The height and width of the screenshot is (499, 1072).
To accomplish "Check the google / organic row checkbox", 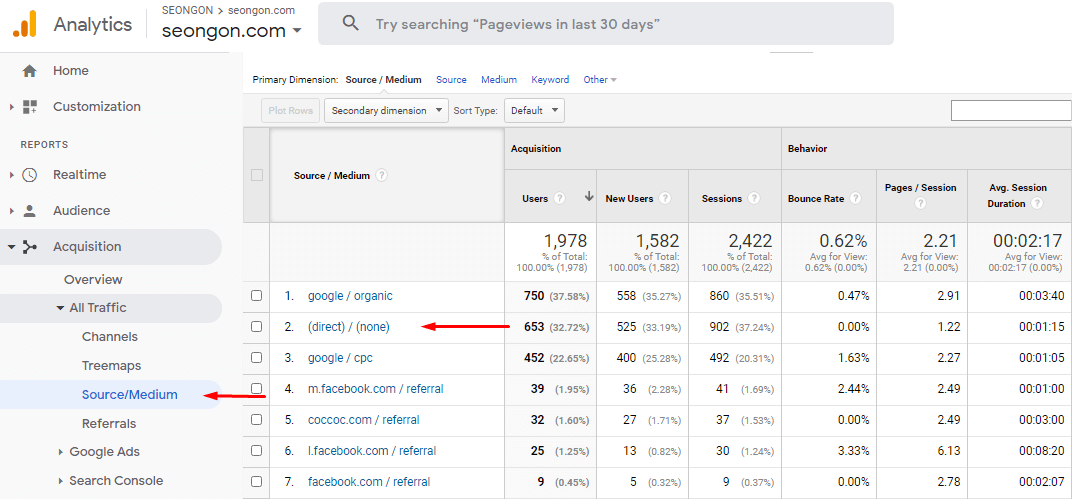I will [256, 296].
